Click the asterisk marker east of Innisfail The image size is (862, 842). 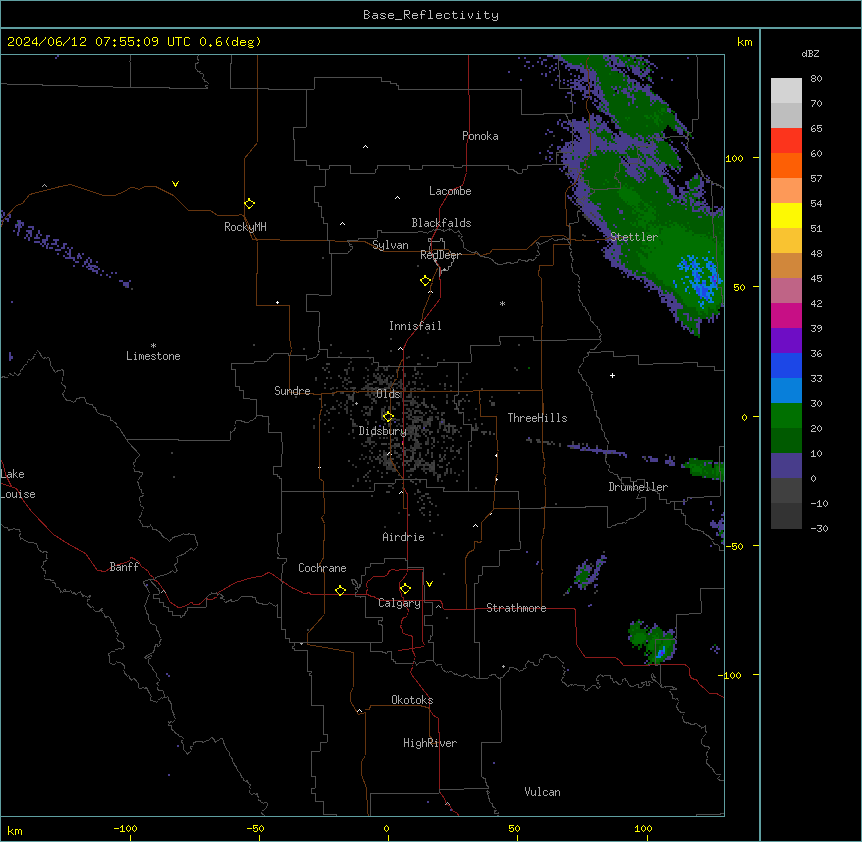[502, 303]
